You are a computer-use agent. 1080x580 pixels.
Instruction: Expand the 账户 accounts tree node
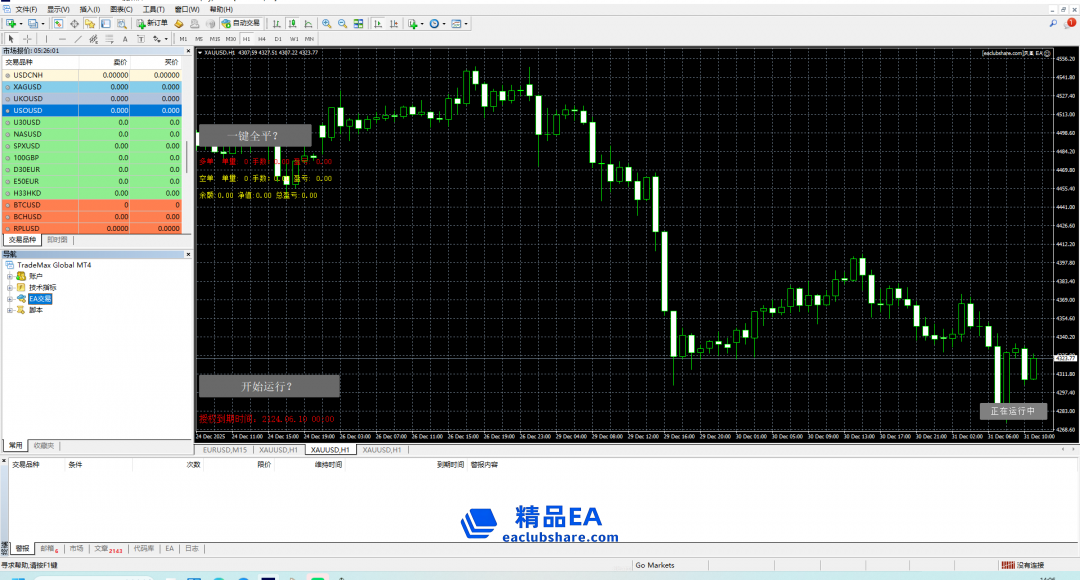pos(9,276)
